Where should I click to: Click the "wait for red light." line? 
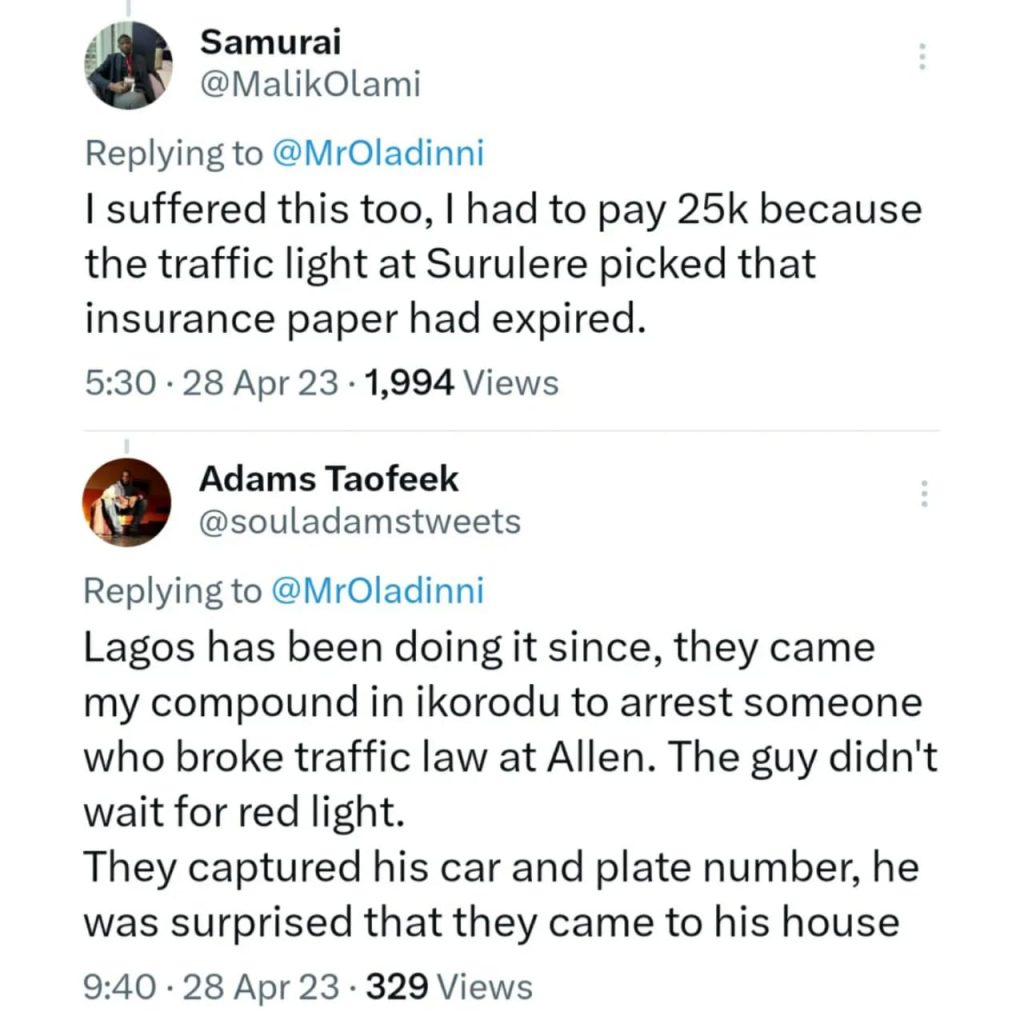tap(243, 811)
